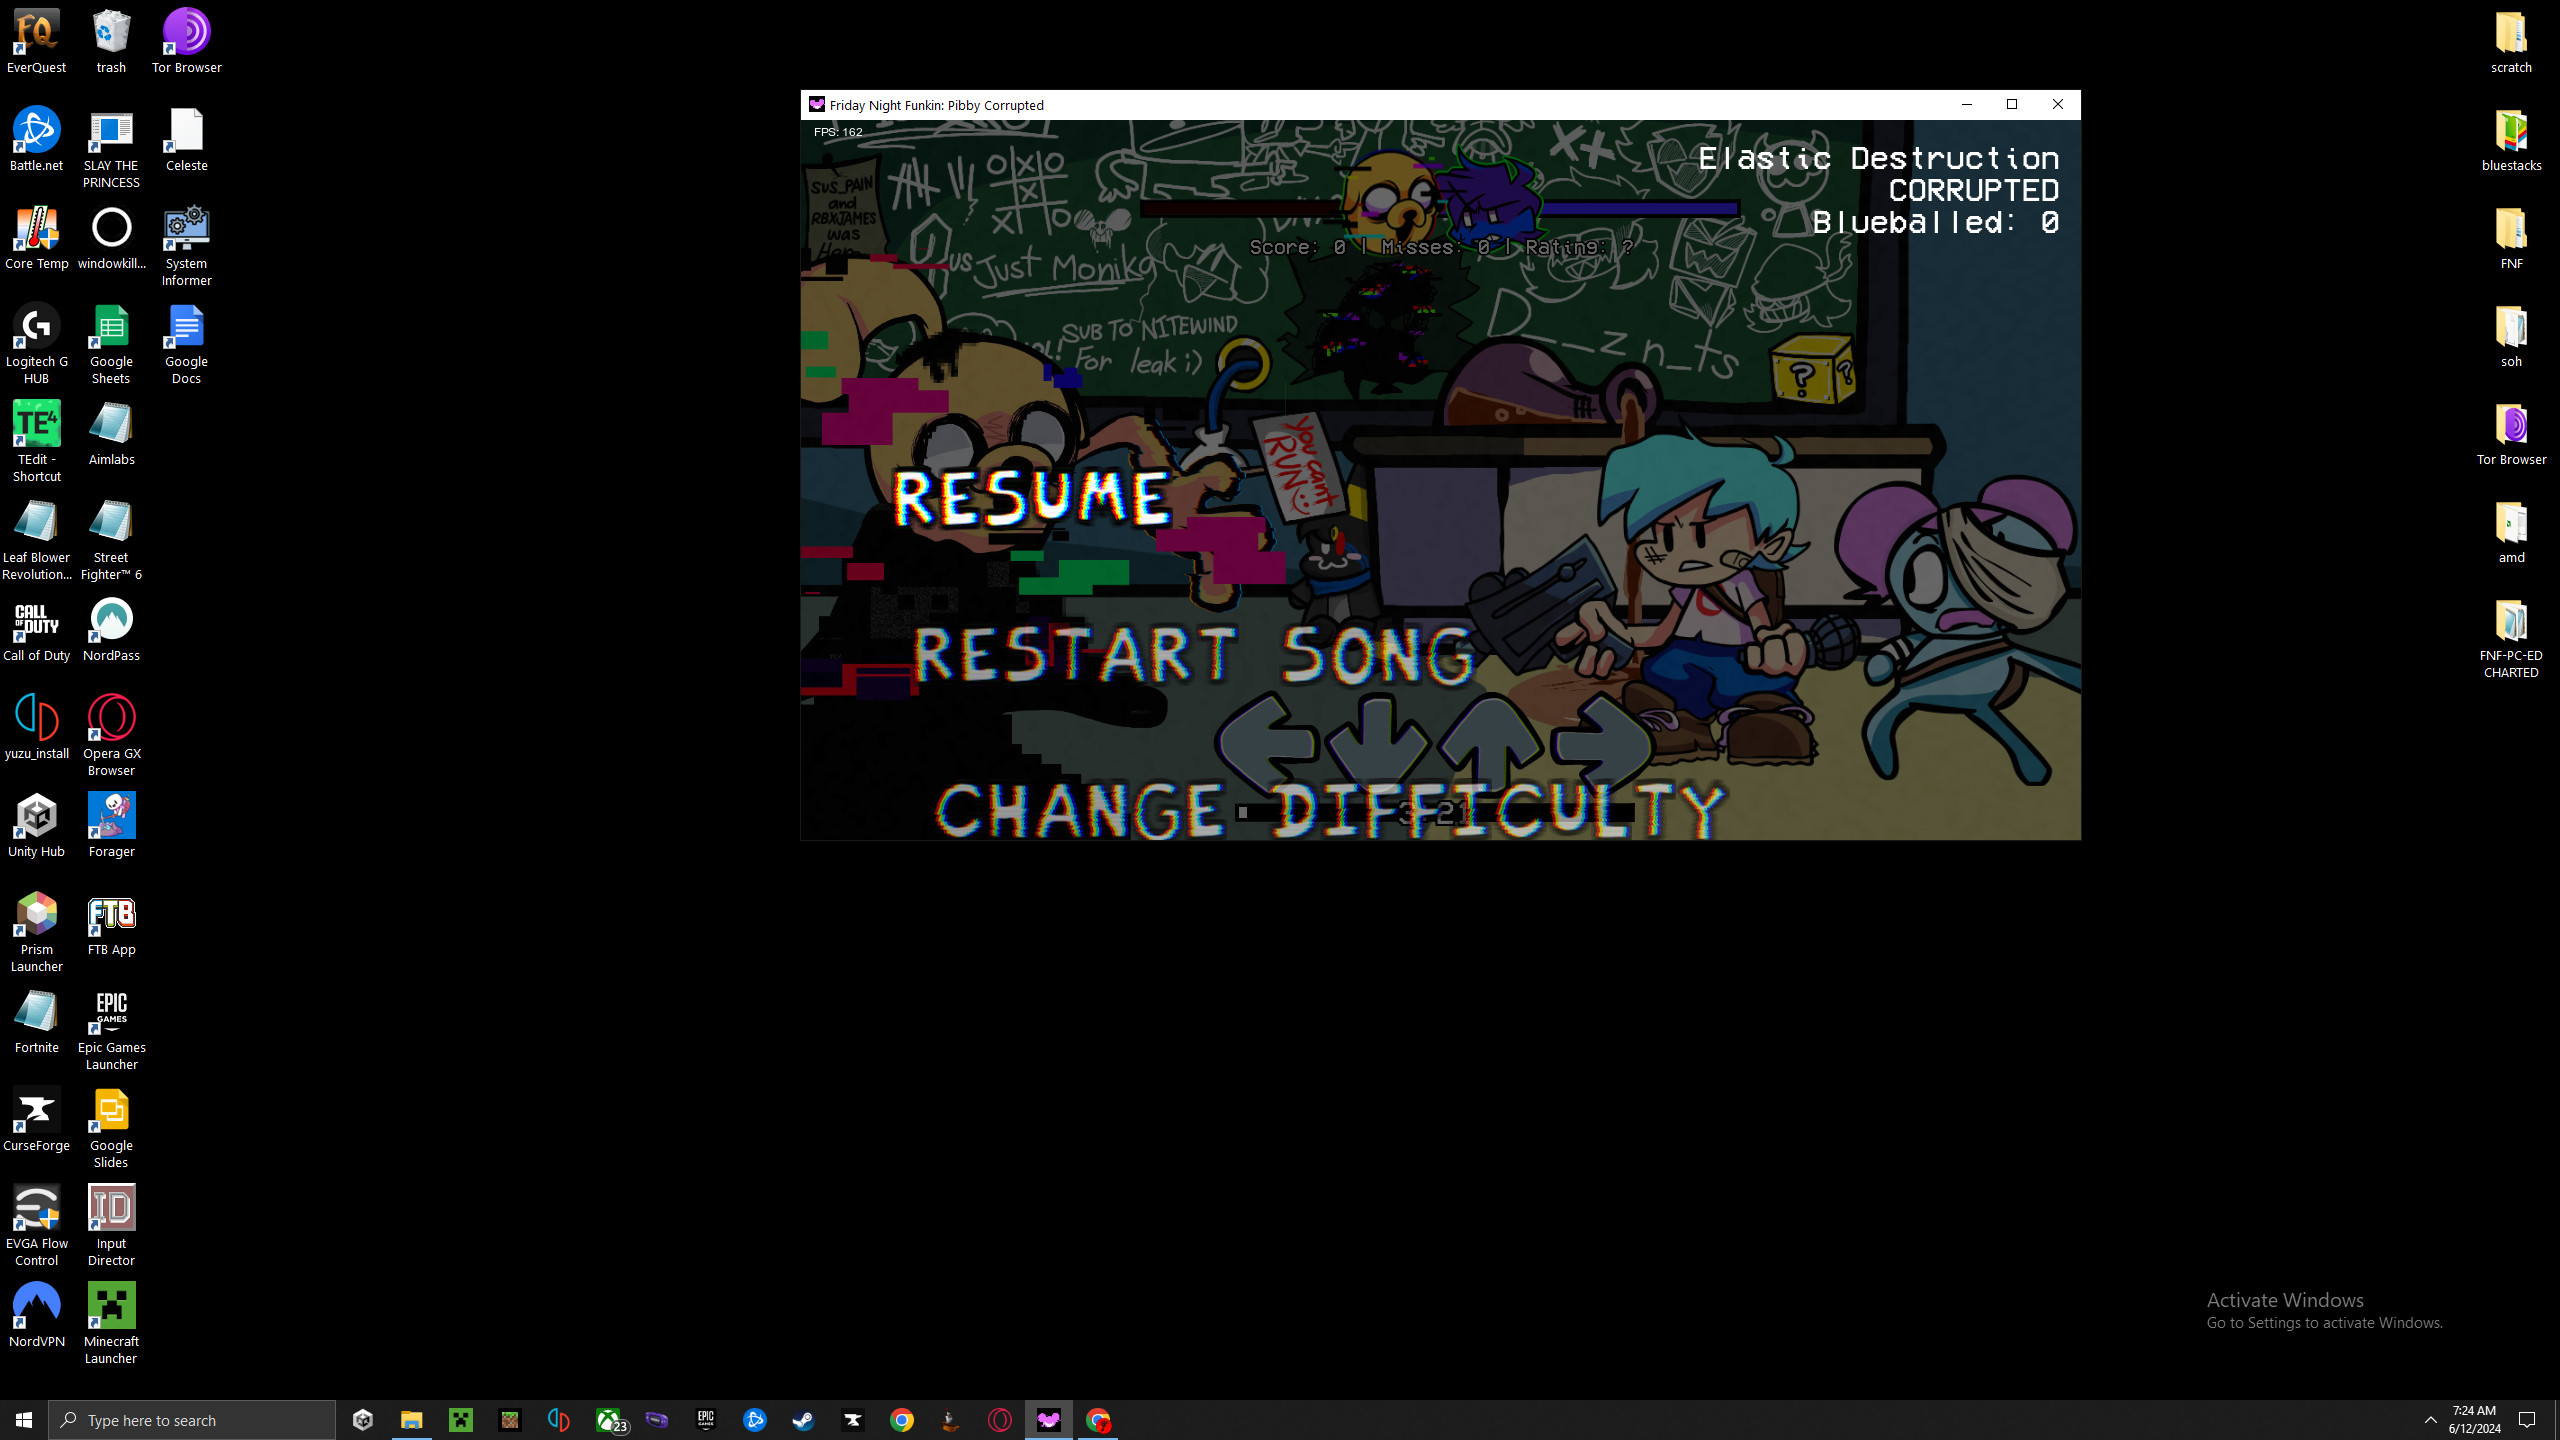Open Prism Launcher desktop shortcut
2560x1440 pixels.
point(37,932)
